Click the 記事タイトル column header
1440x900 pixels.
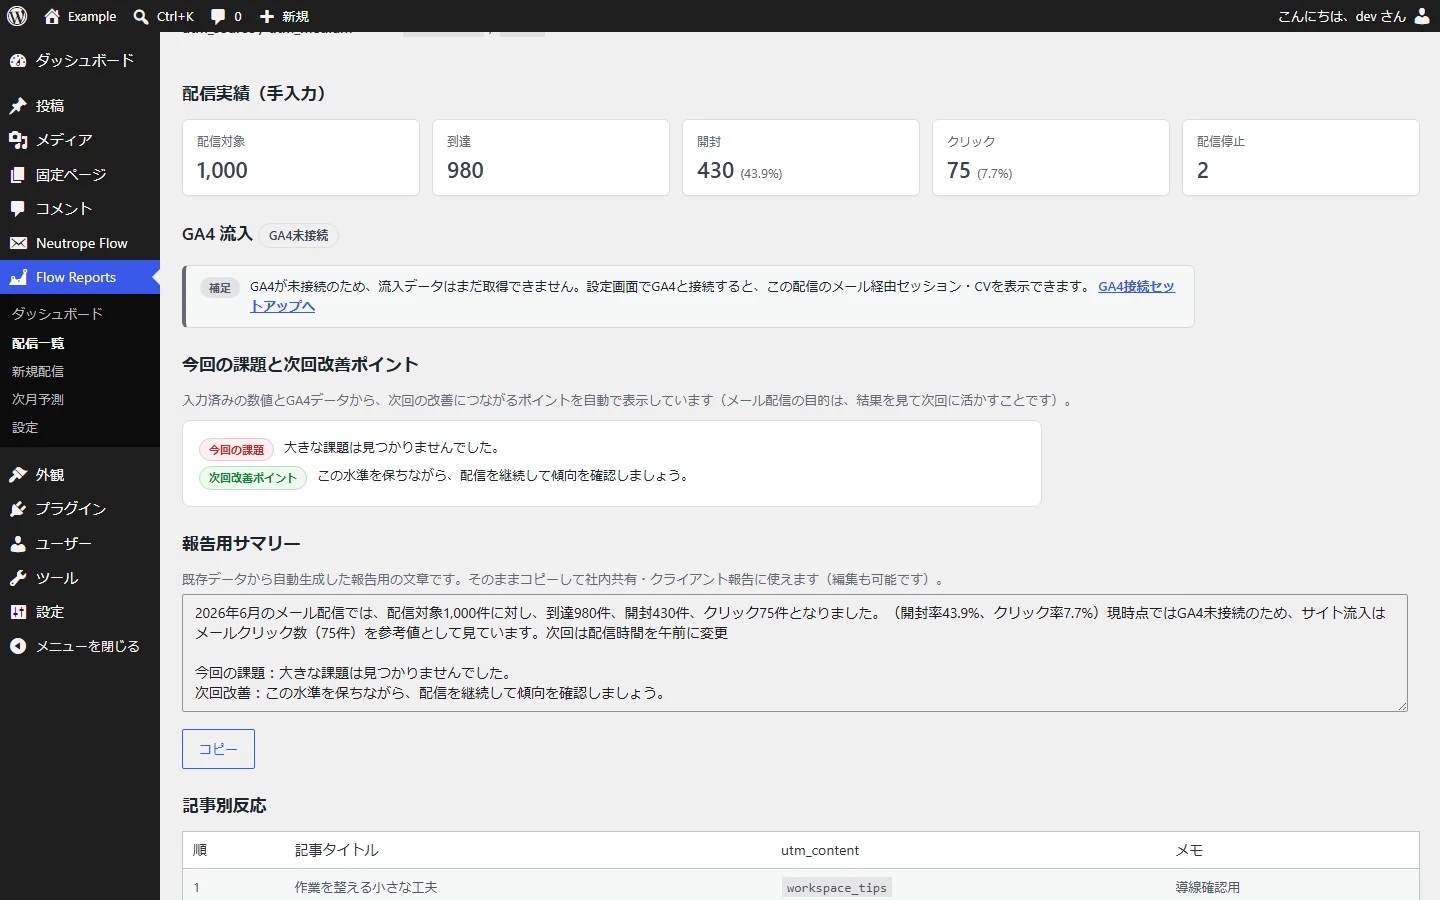point(337,850)
